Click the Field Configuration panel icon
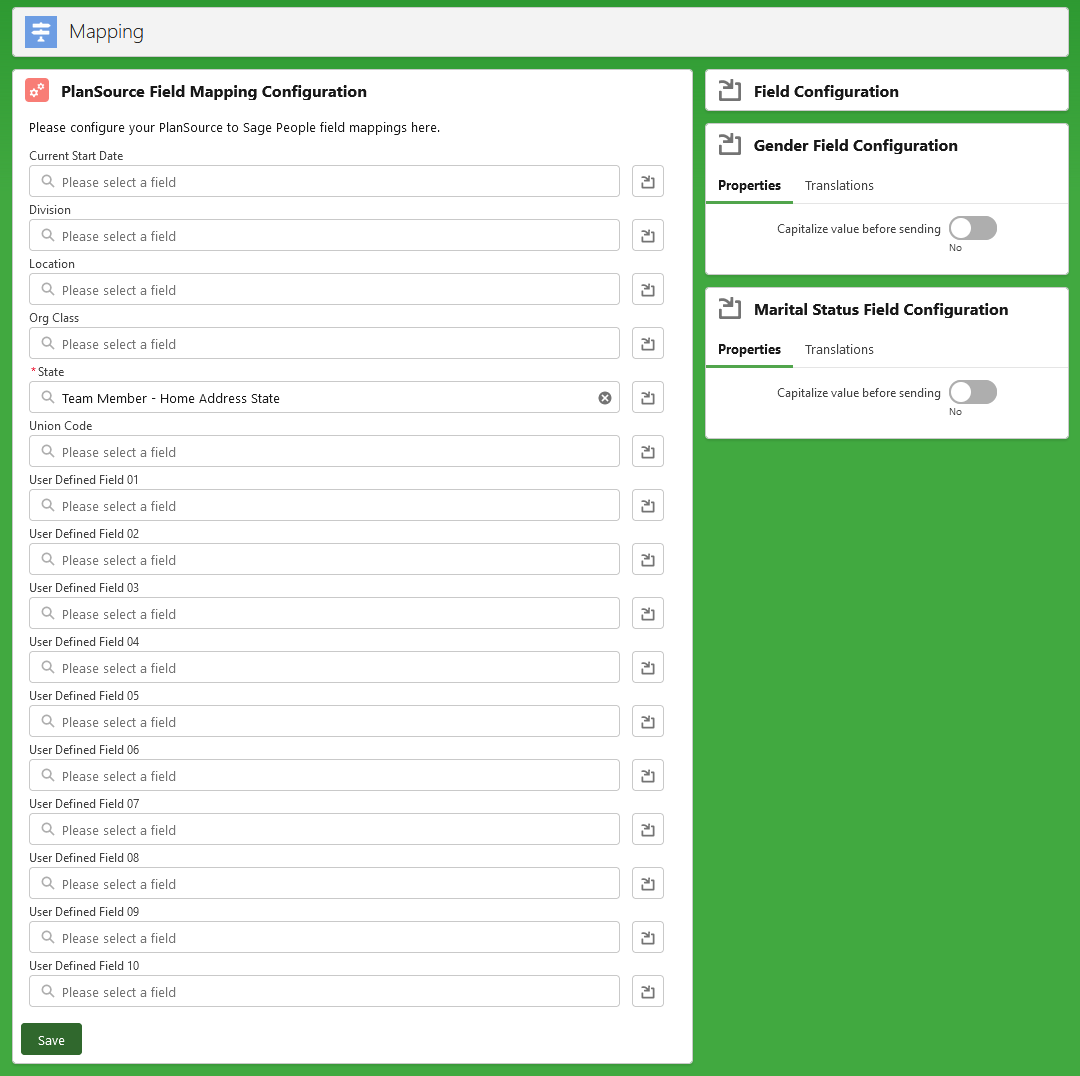1080x1076 pixels. 731,91
